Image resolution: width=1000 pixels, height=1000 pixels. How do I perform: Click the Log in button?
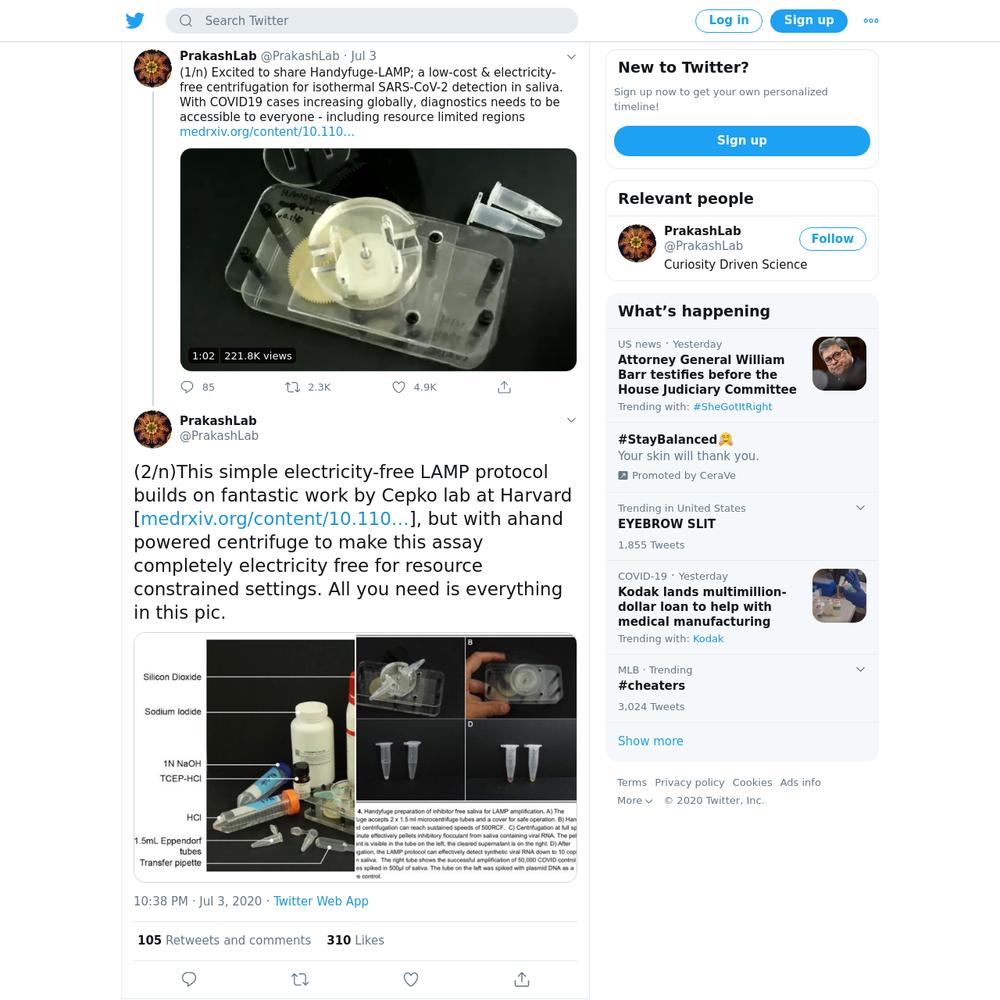click(x=728, y=20)
